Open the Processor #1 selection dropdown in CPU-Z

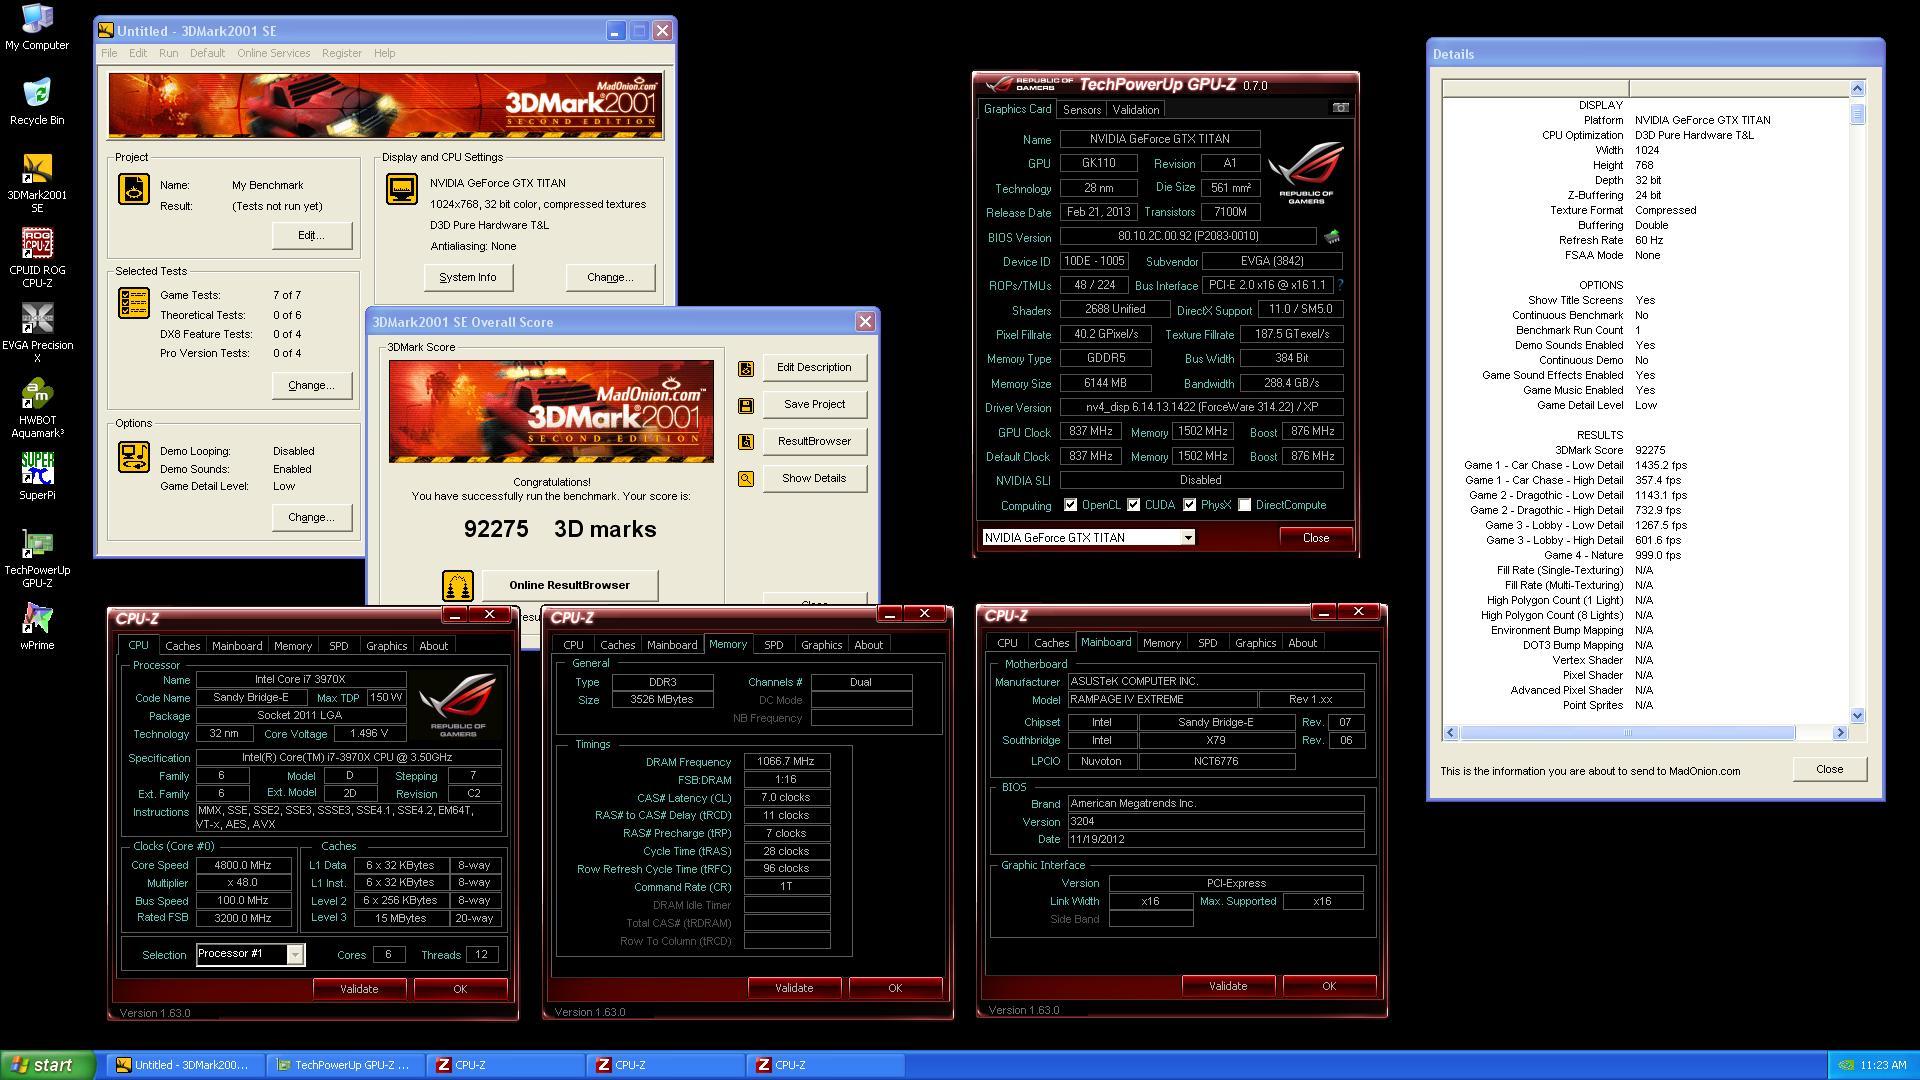[x=295, y=954]
